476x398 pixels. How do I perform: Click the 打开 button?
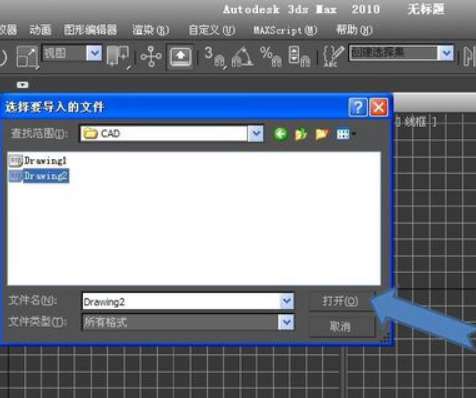340,302
